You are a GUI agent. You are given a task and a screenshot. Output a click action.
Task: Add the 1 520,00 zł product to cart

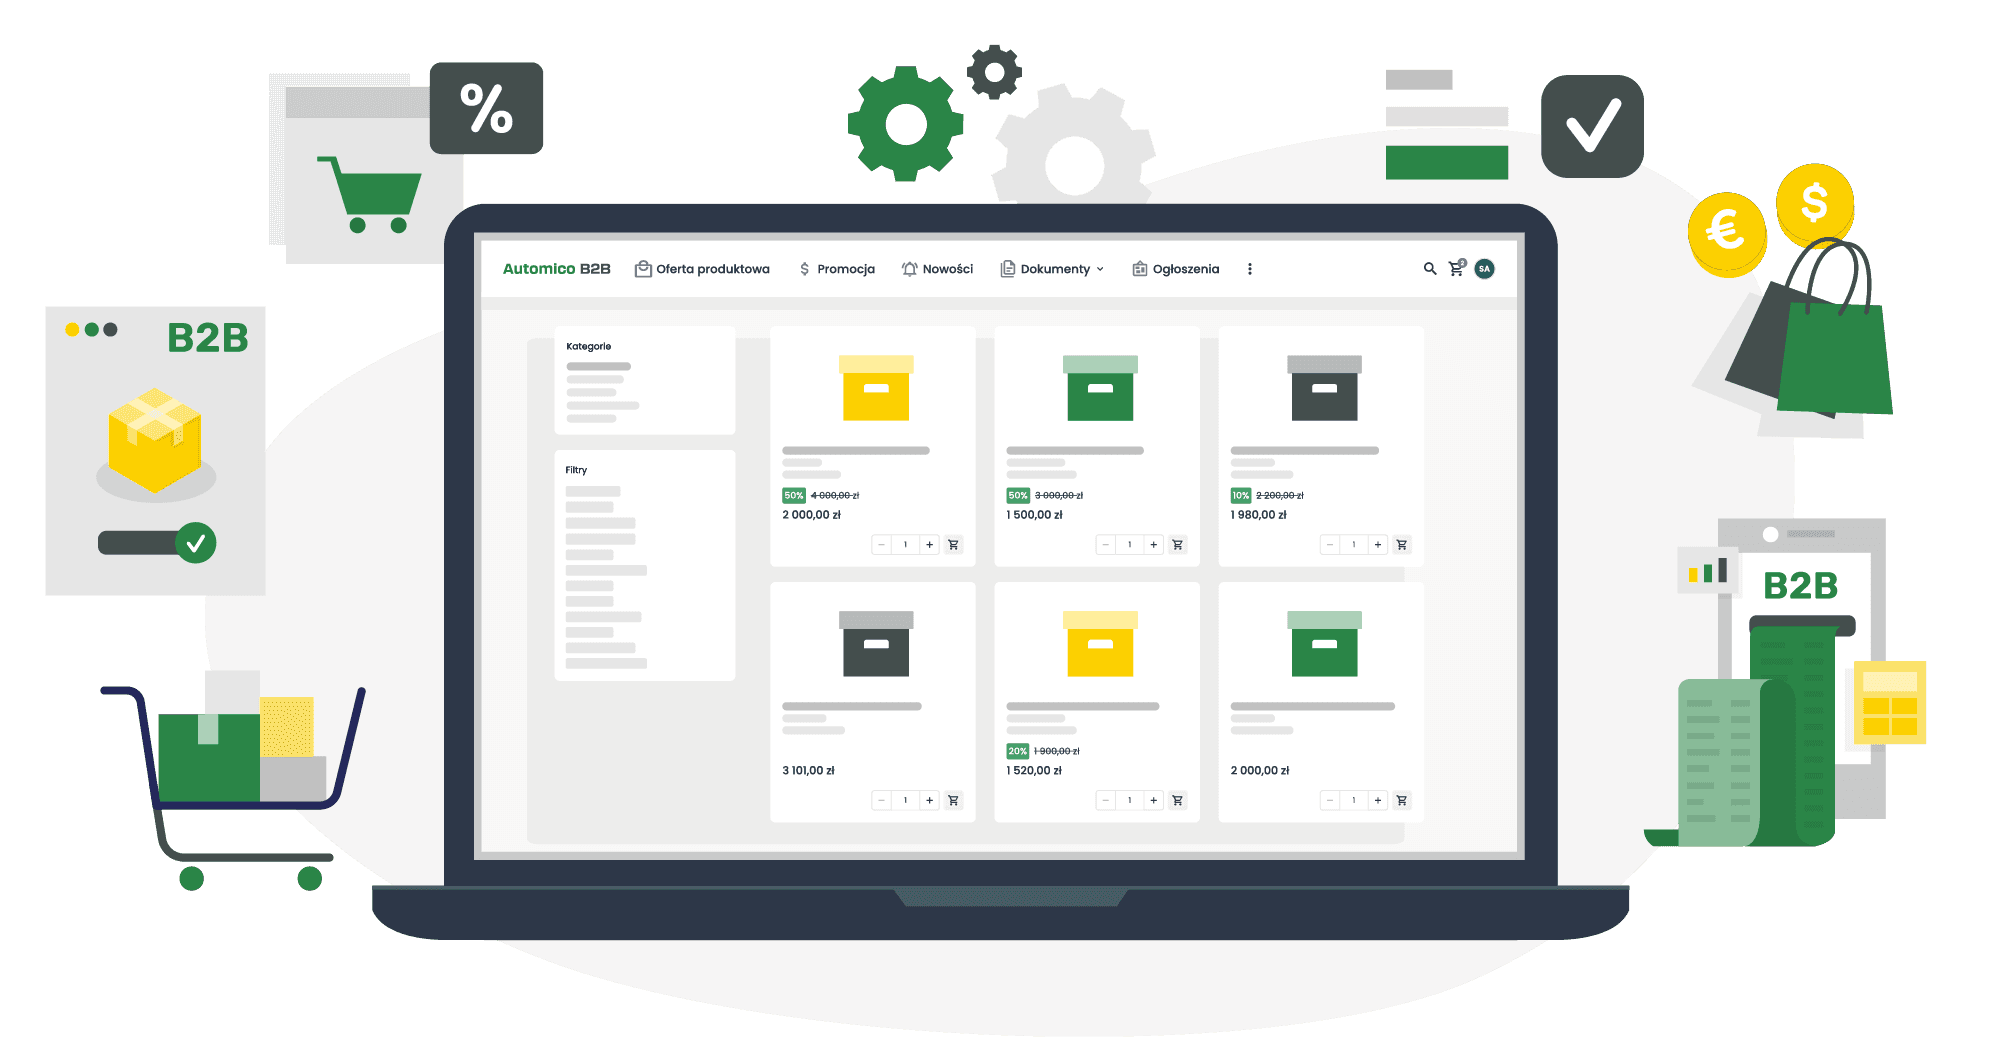click(1177, 800)
